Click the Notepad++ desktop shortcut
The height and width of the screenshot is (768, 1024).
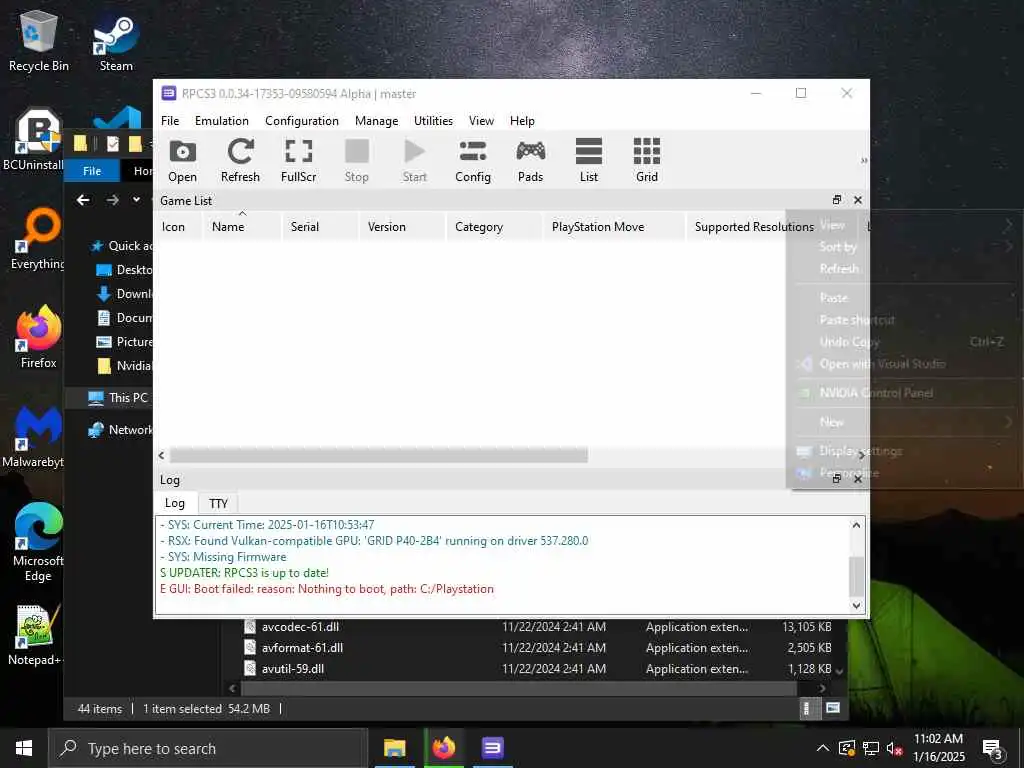(37, 635)
